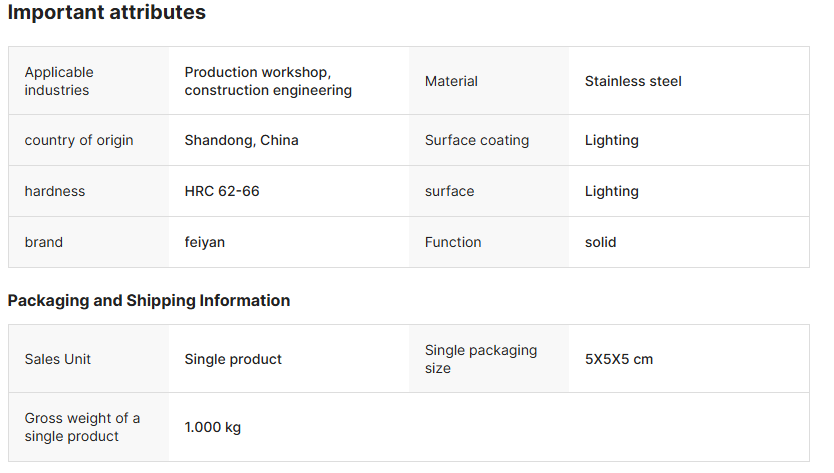Select the 1.000 kg weight value
834x473 pixels.
213,427
